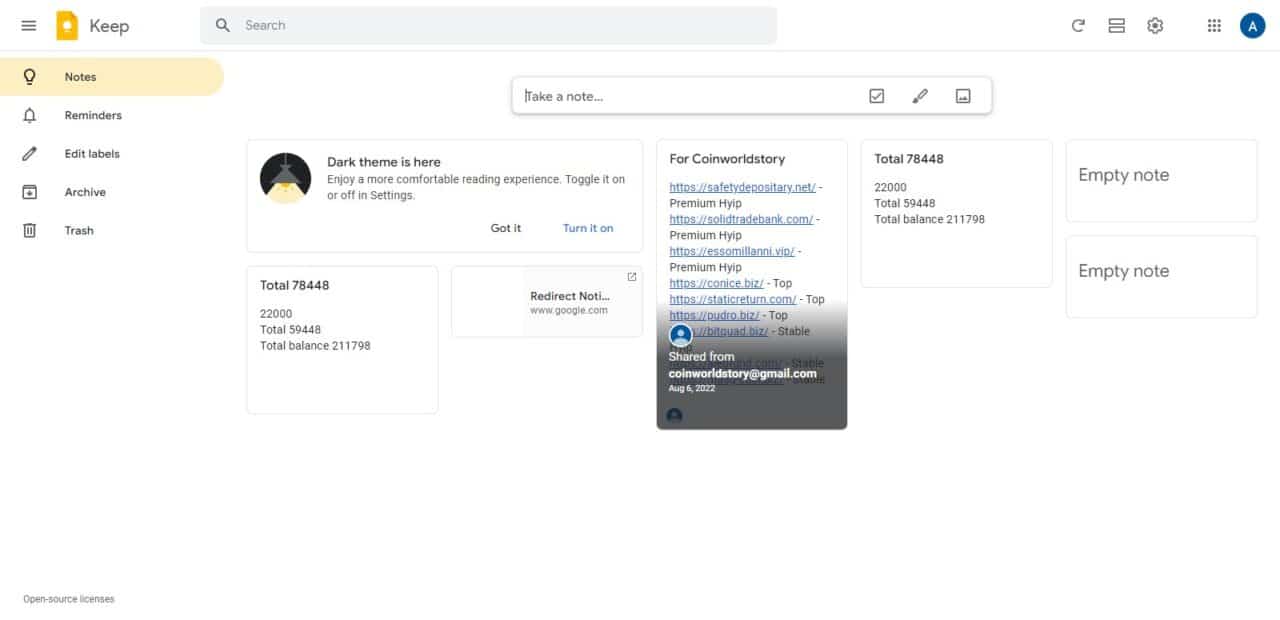Follow the pudro.biz link
The width and height of the screenshot is (1280, 620).
tap(715, 315)
